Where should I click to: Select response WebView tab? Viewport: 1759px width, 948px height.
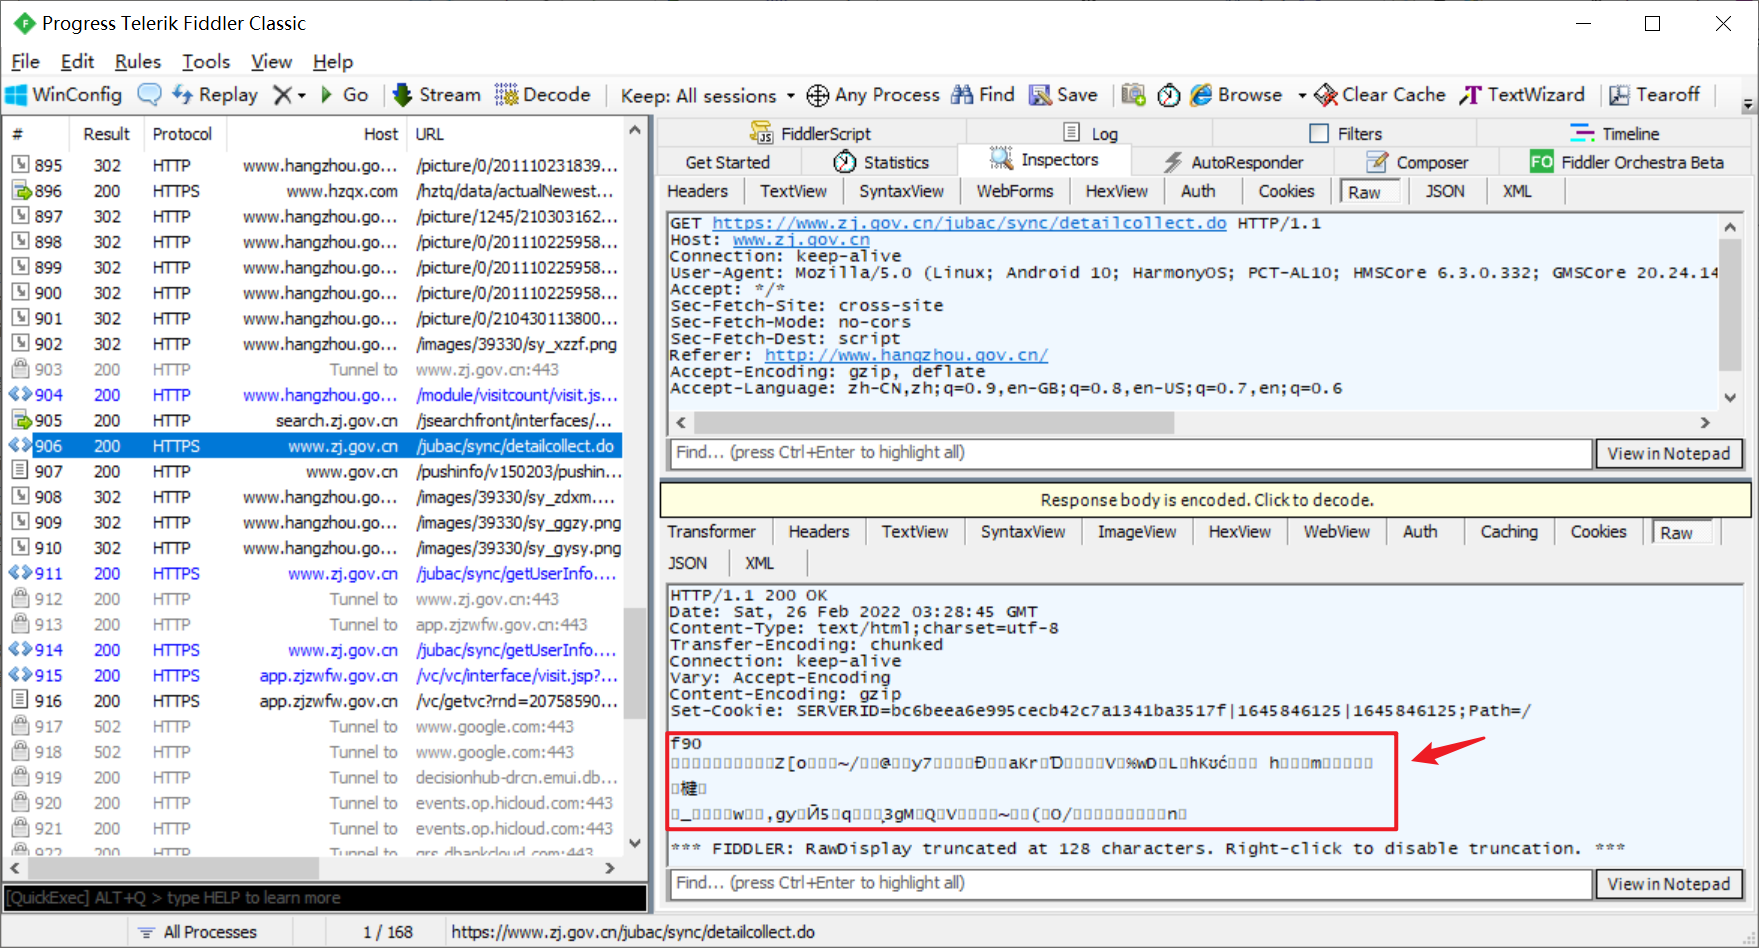tap(1336, 532)
